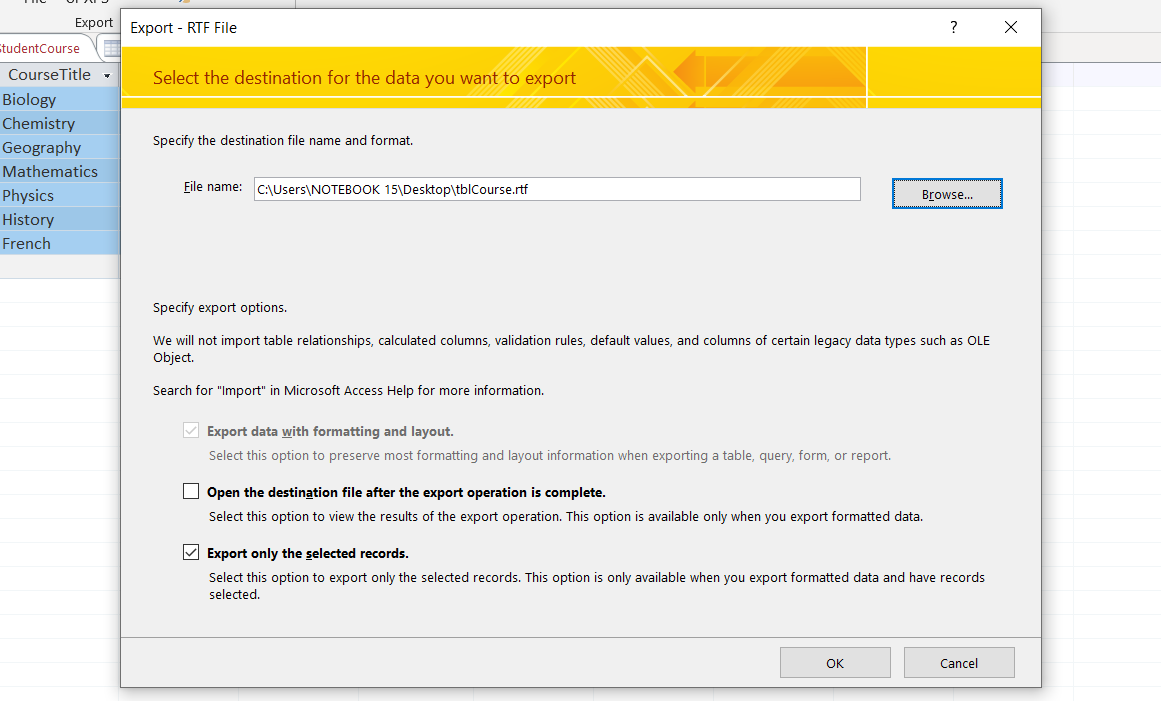Select the Mathematics record

coord(50,171)
